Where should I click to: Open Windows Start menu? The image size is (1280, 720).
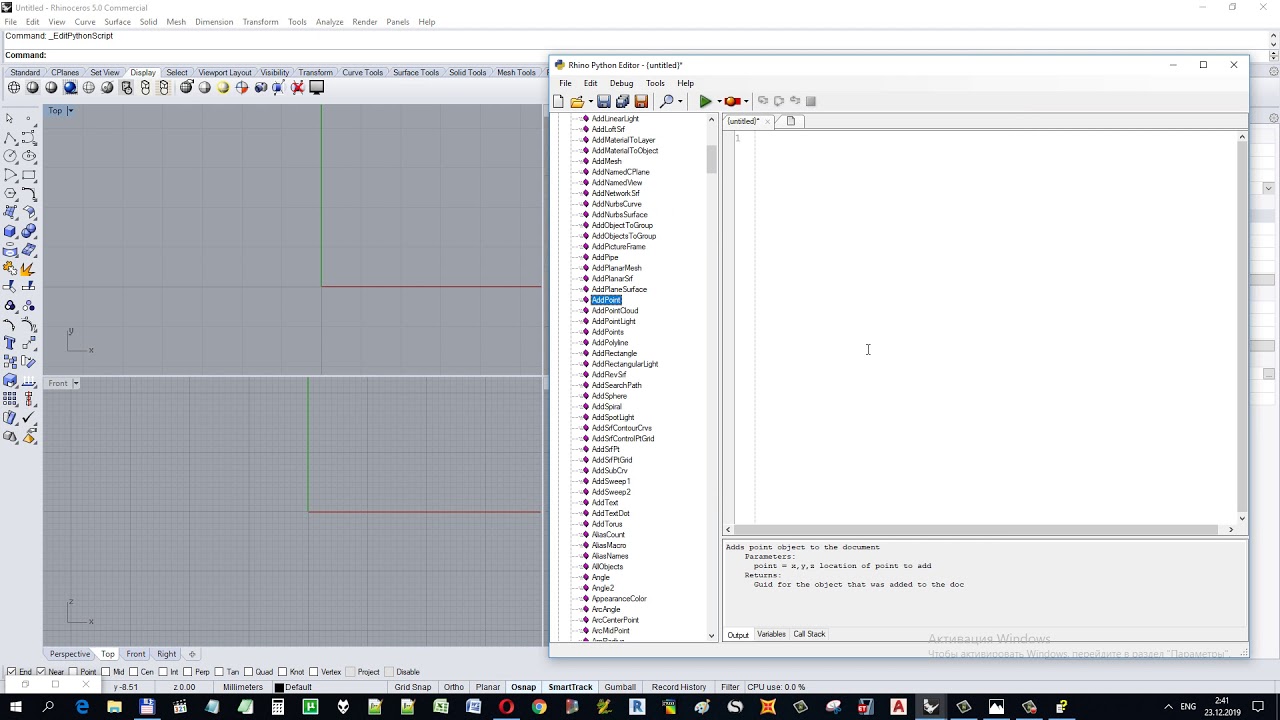(17, 707)
